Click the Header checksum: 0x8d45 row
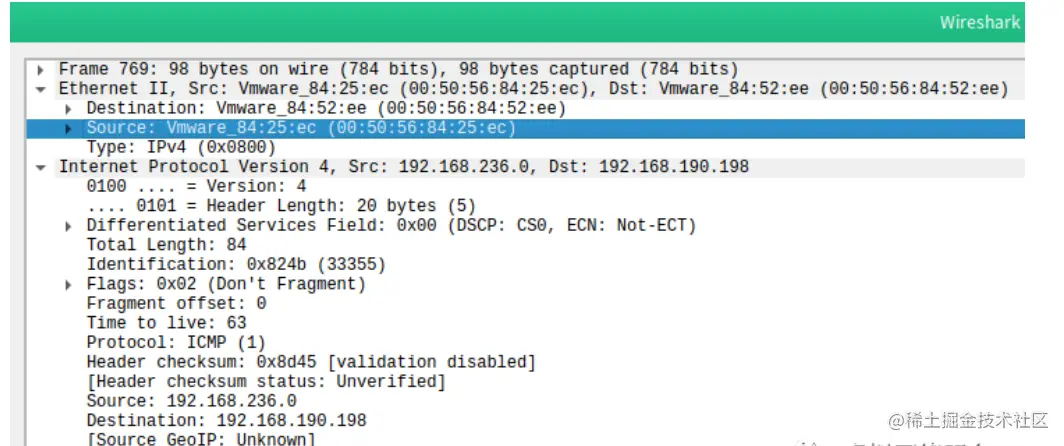The image size is (1064, 446). coord(311,362)
